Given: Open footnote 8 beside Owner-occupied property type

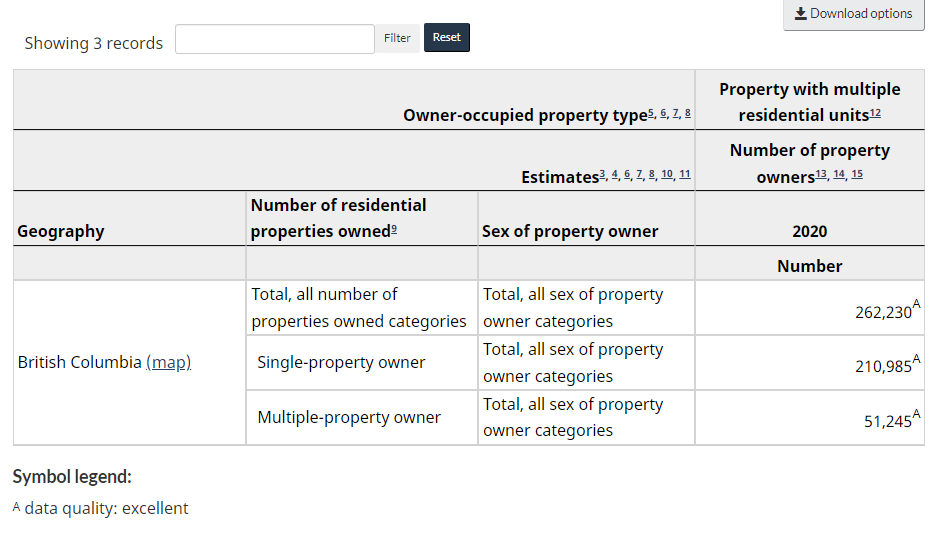Looking at the screenshot, I should click(687, 113).
